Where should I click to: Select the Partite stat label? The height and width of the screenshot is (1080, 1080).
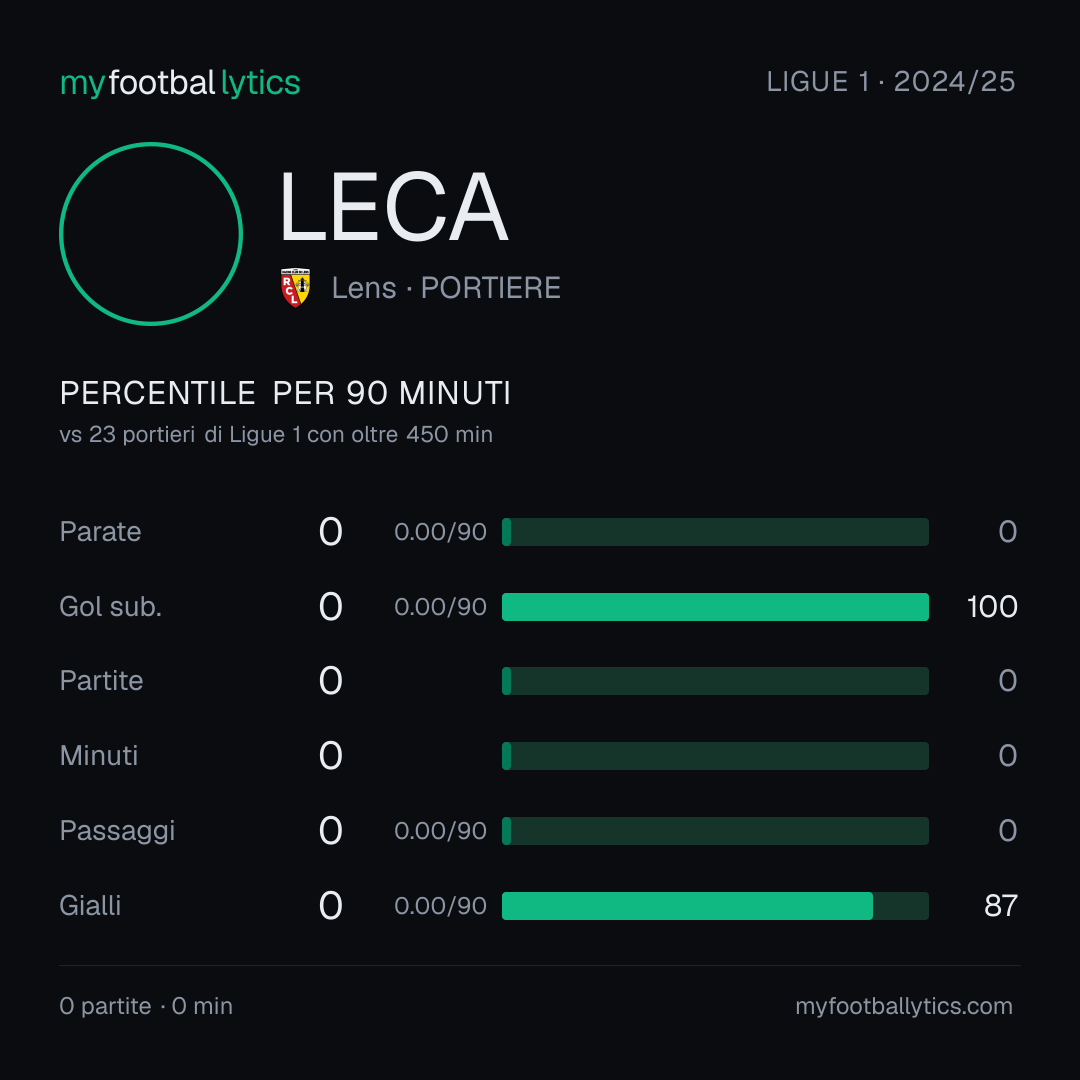tap(101, 681)
